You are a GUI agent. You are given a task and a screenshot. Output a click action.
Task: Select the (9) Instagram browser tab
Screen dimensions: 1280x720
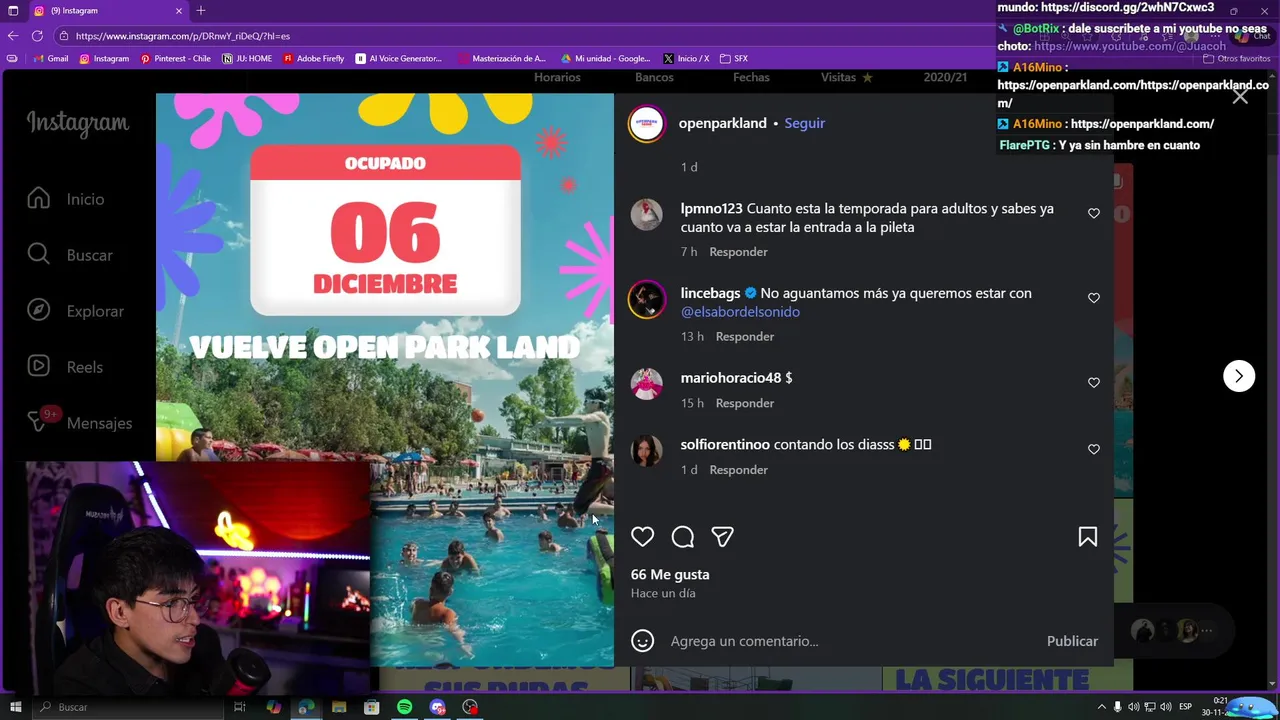(108, 11)
